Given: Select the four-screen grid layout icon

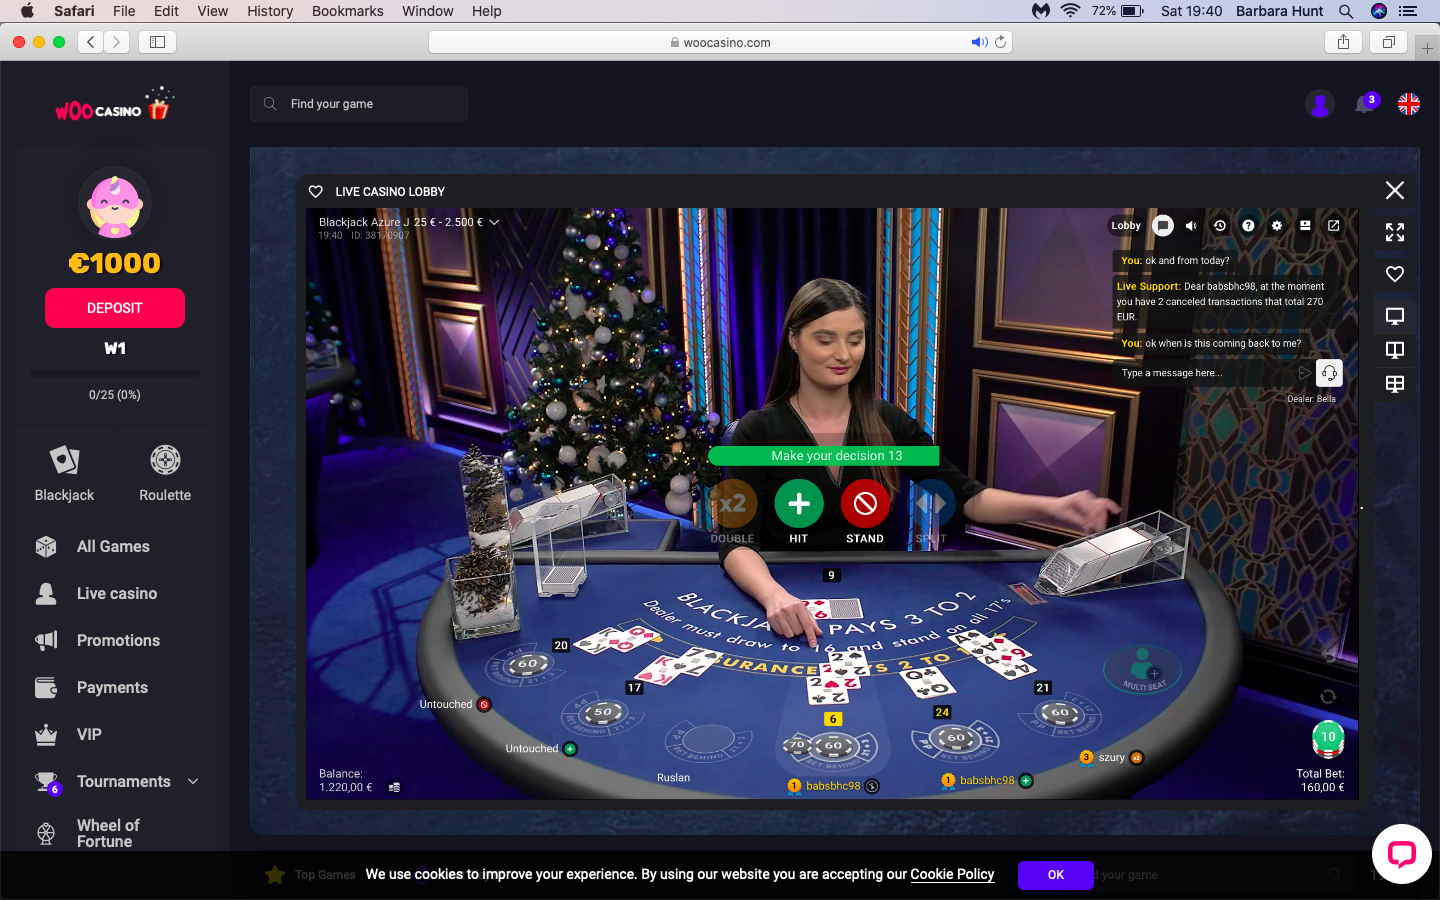Looking at the screenshot, I should coord(1395,384).
